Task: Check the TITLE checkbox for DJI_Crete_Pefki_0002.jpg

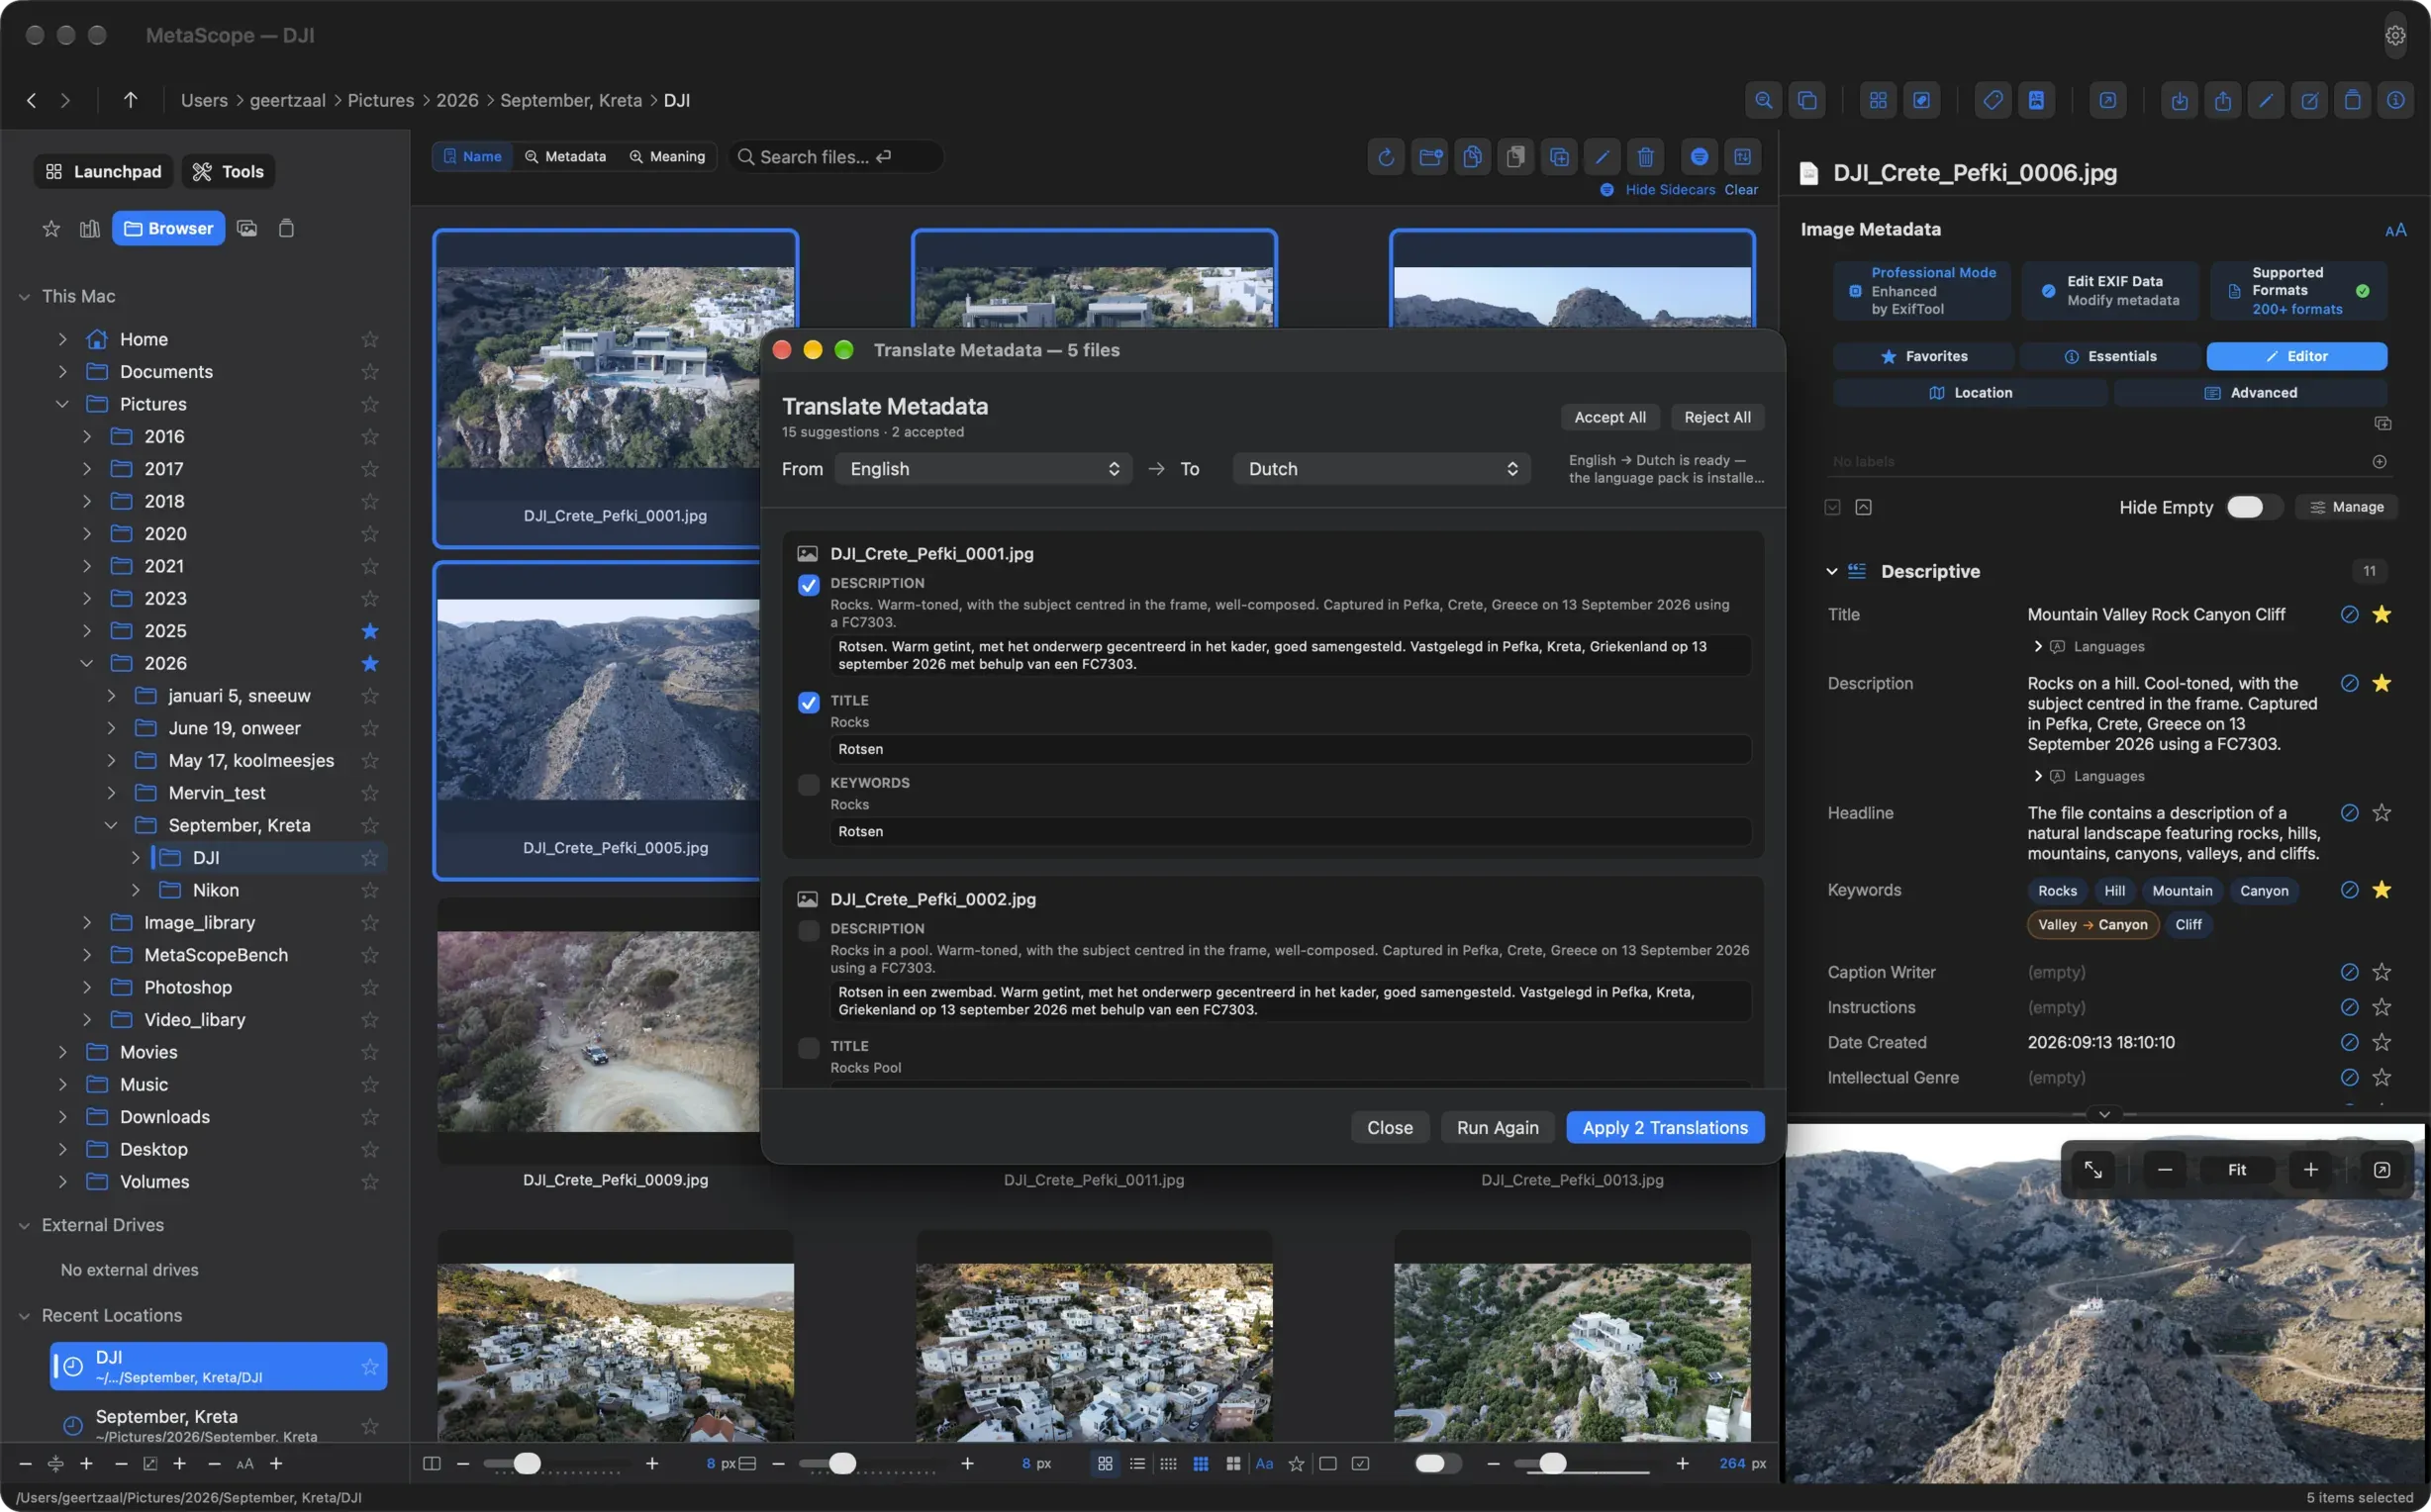Action: 808,1048
